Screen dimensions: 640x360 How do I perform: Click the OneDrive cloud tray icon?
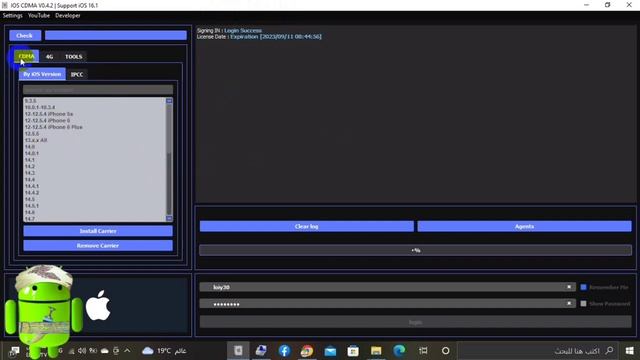pyautogui.click(x=104, y=351)
